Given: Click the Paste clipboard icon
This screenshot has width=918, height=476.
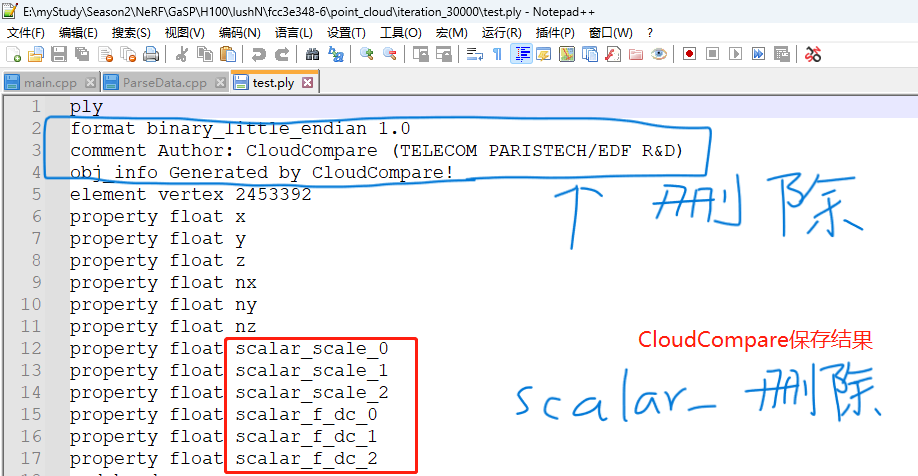Looking at the screenshot, I should (228, 54).
